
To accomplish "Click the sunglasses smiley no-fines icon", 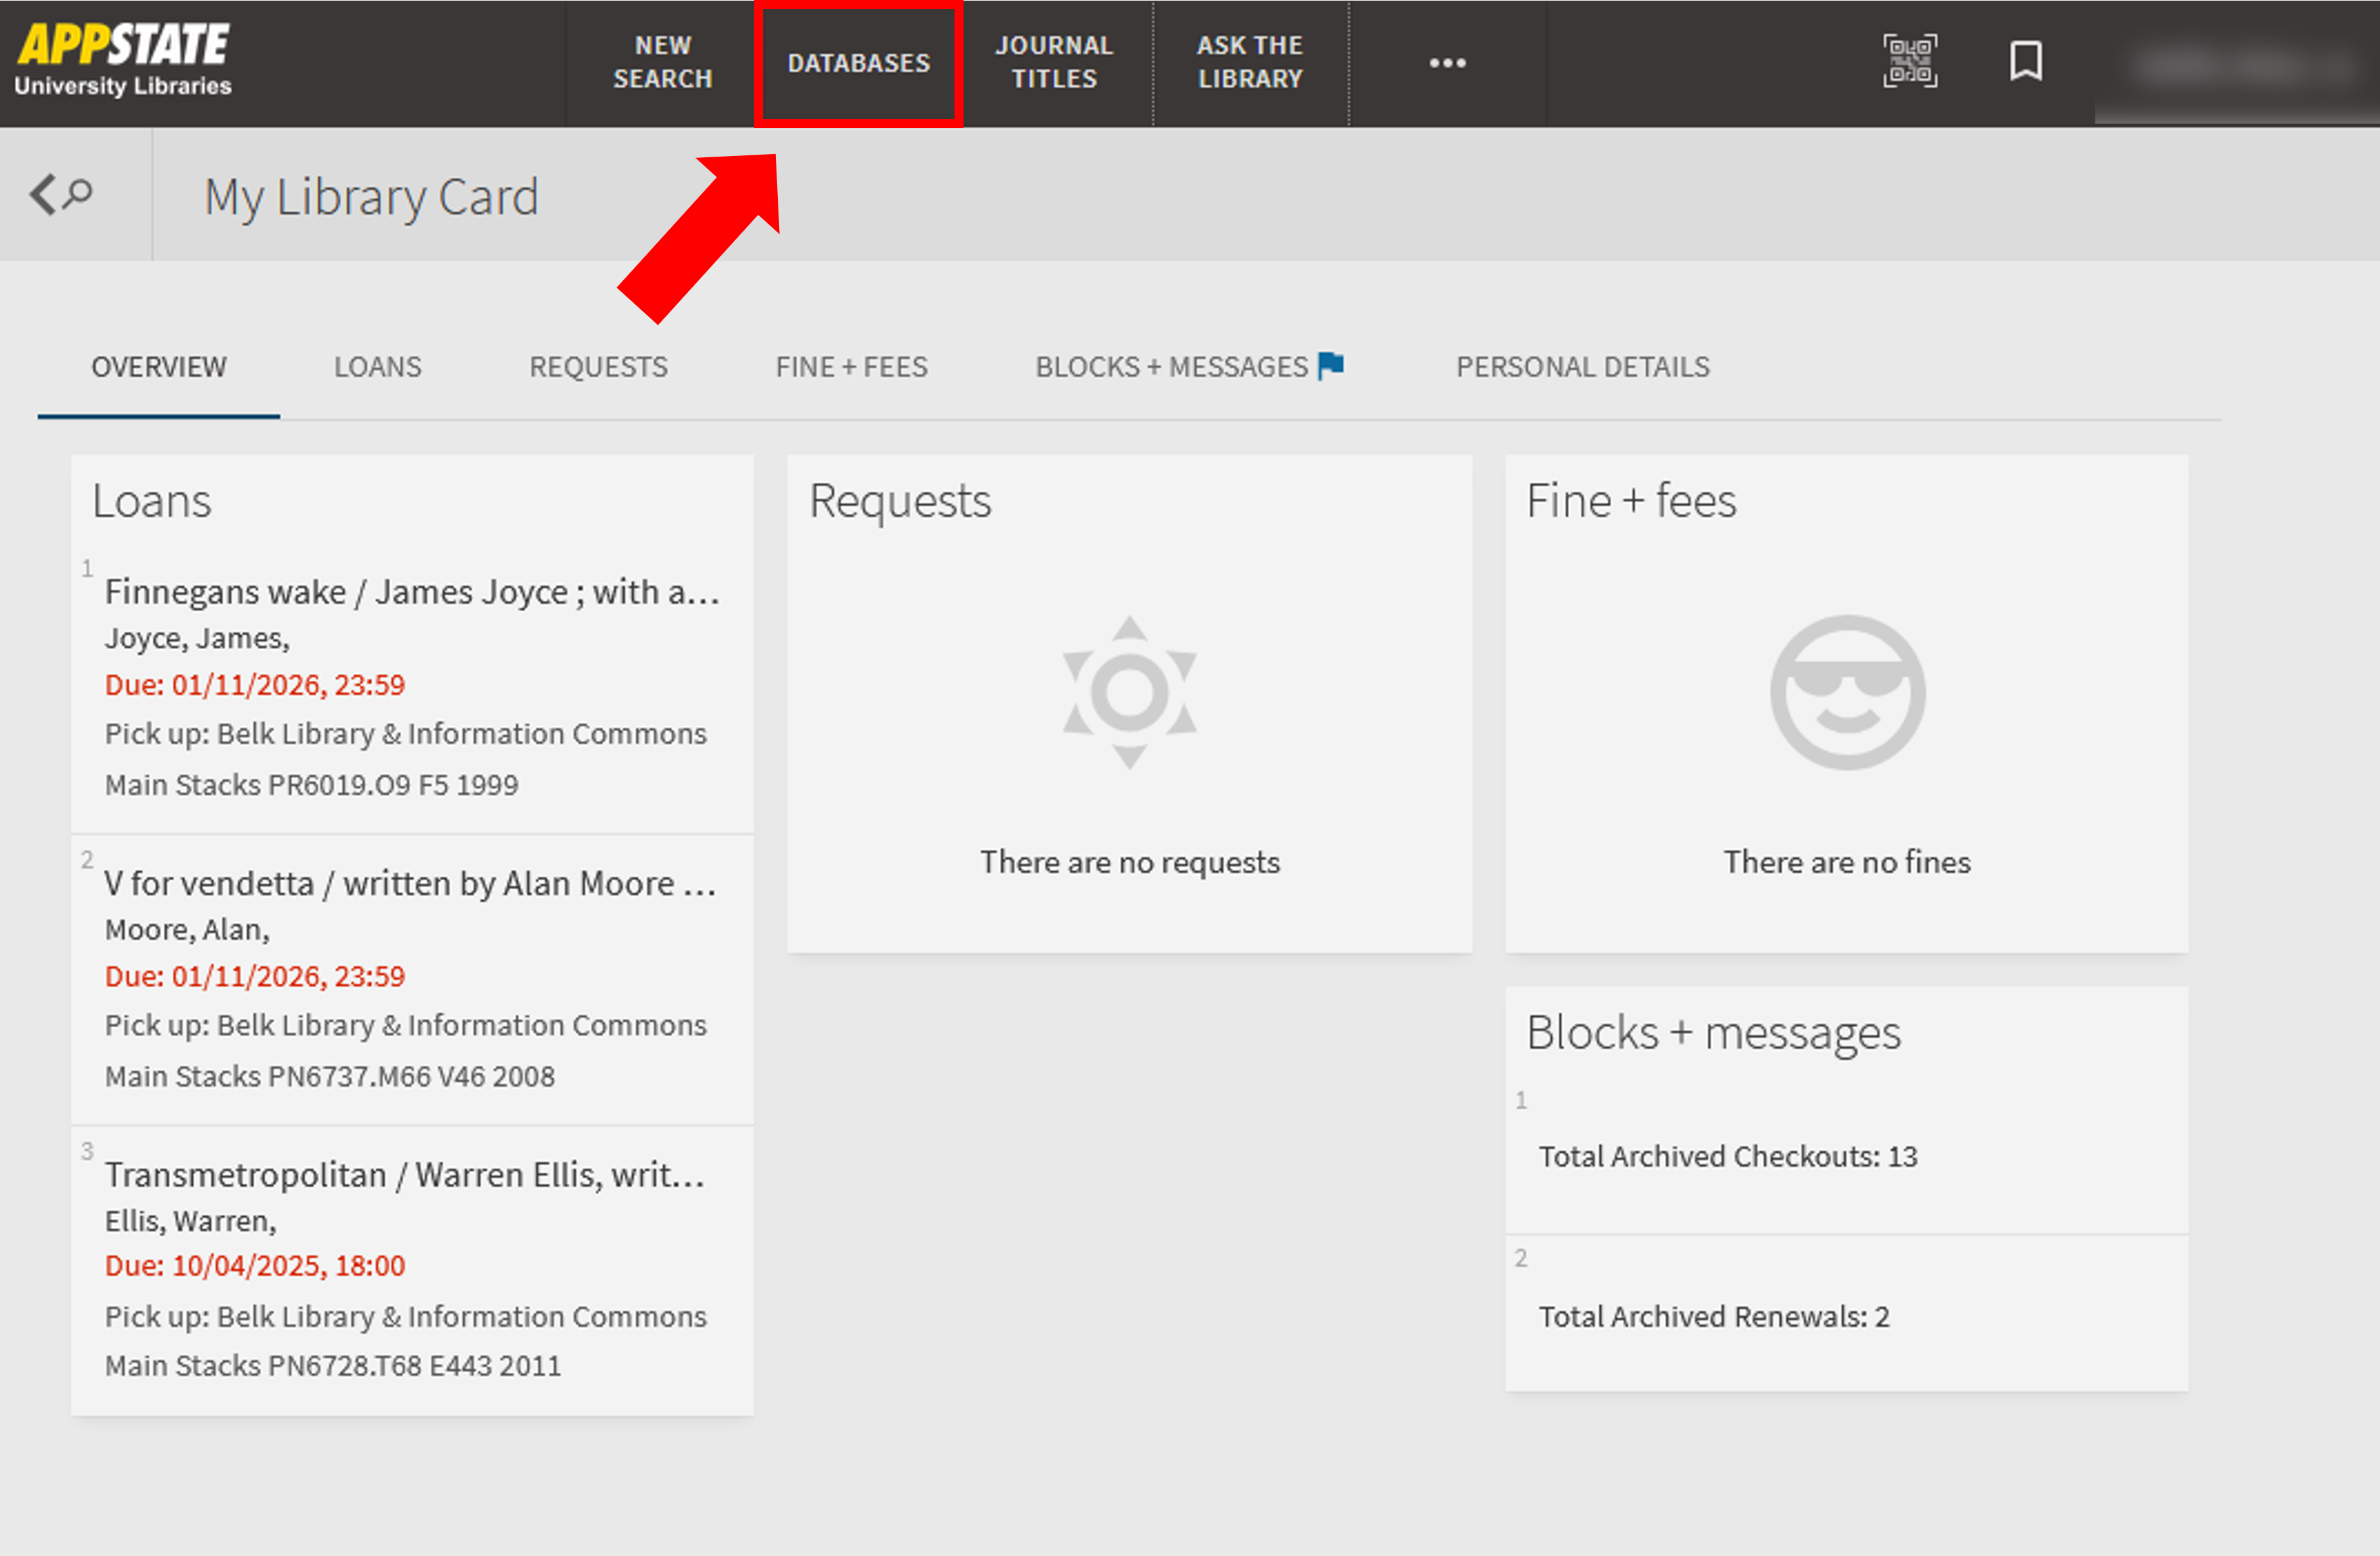I will [1846, 692].
